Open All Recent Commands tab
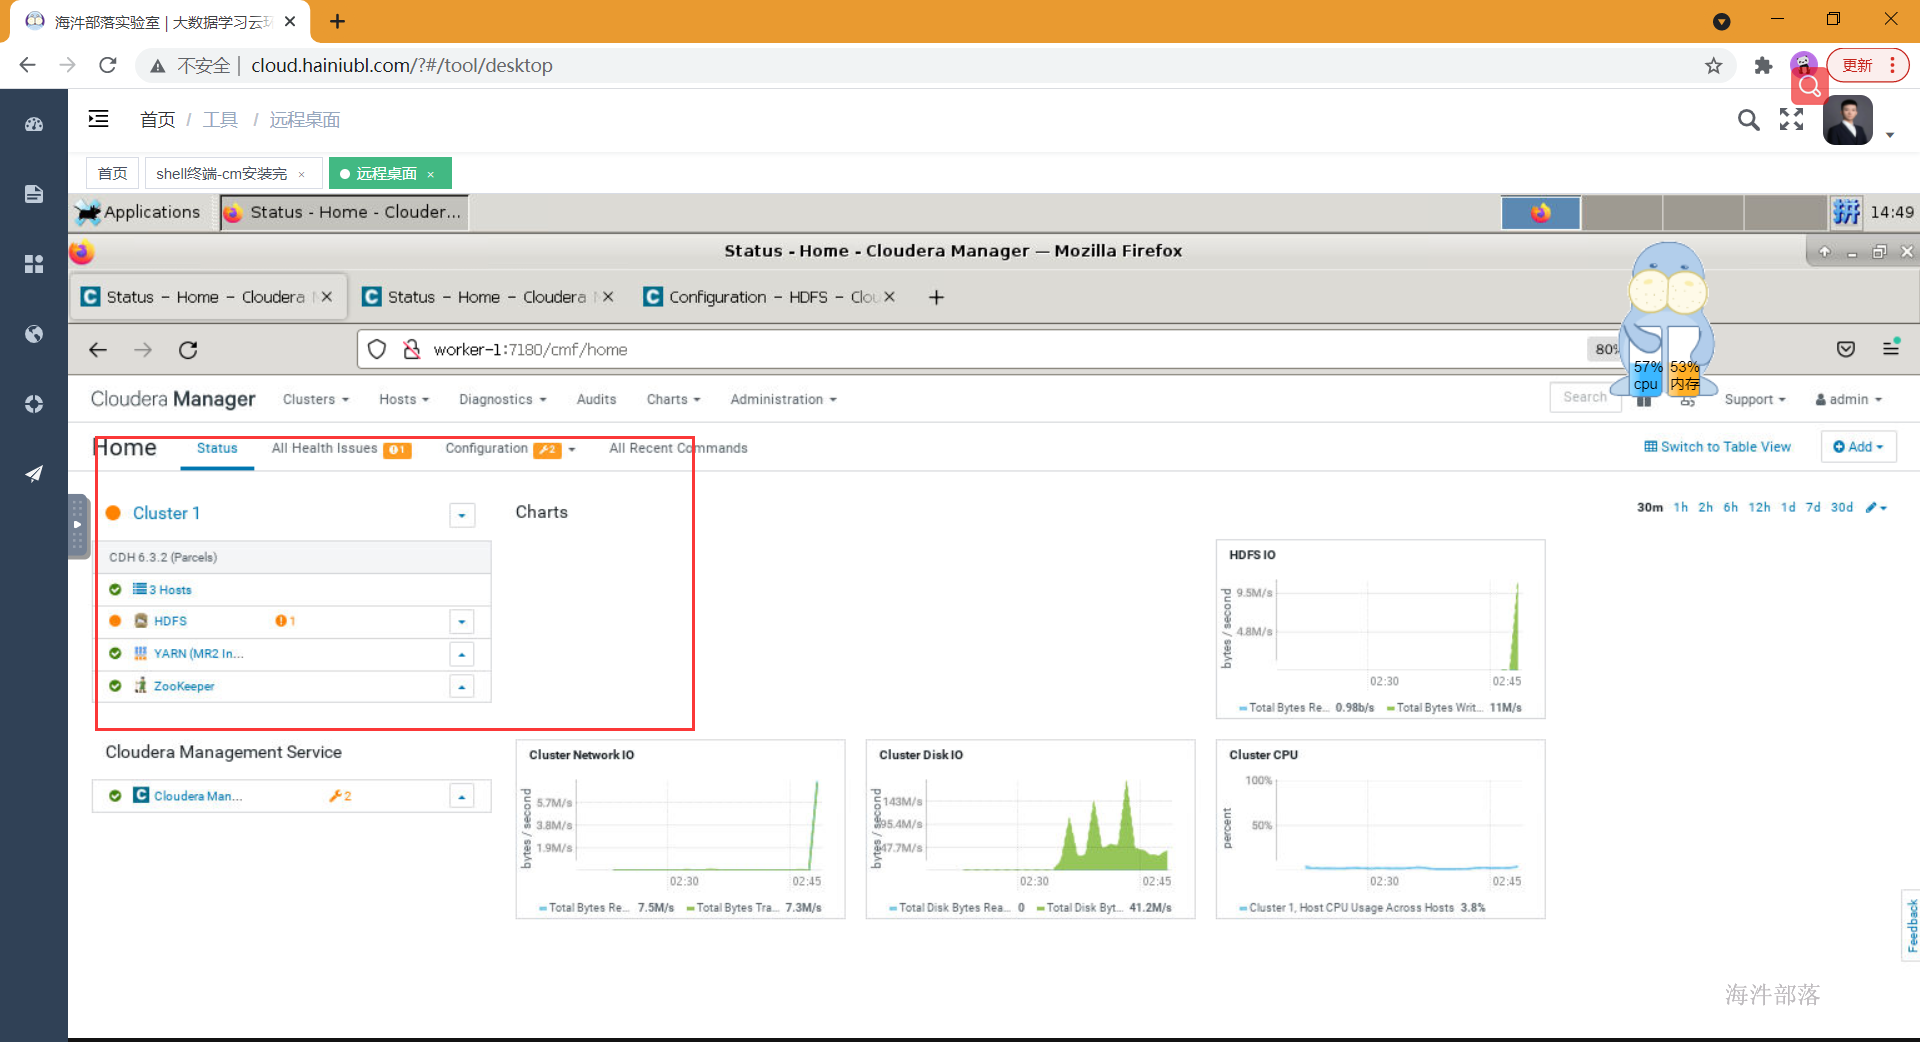 [678, 448]
